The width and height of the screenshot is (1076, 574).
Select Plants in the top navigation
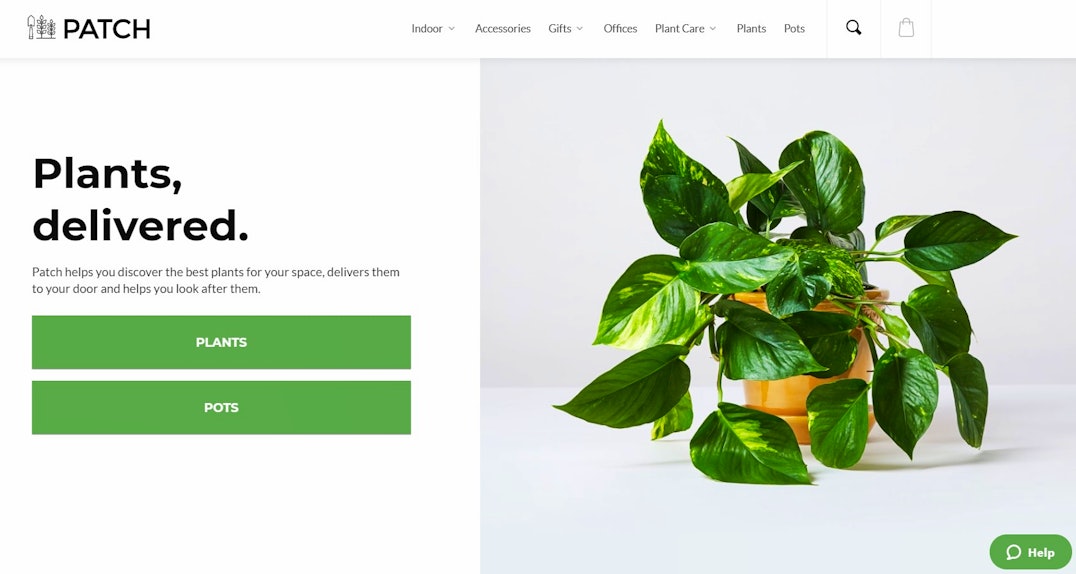point(751,29)
